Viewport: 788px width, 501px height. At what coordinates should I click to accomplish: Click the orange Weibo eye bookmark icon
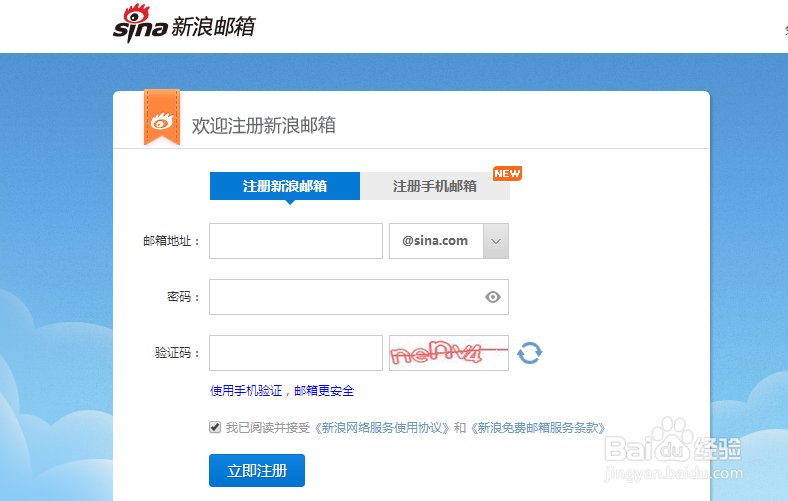(x=162, y=118)
